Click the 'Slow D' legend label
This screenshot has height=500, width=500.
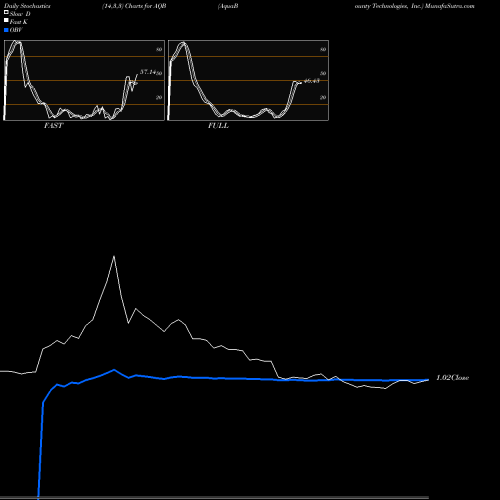20,14
